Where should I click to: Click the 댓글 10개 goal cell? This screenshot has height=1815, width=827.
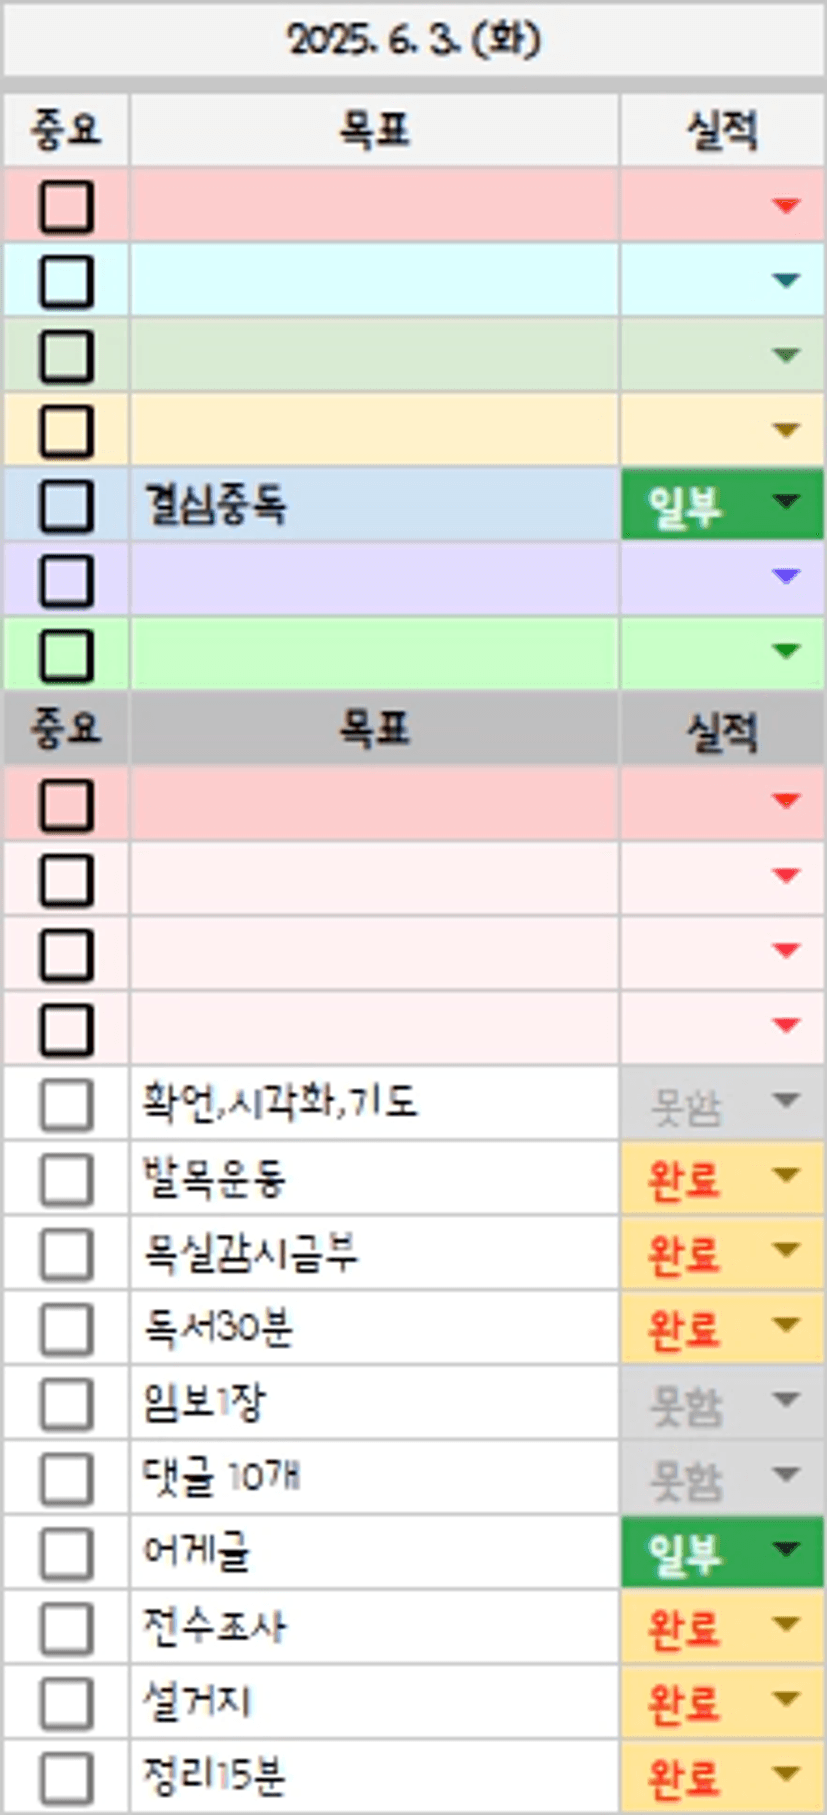click(x=373, y=1476)
